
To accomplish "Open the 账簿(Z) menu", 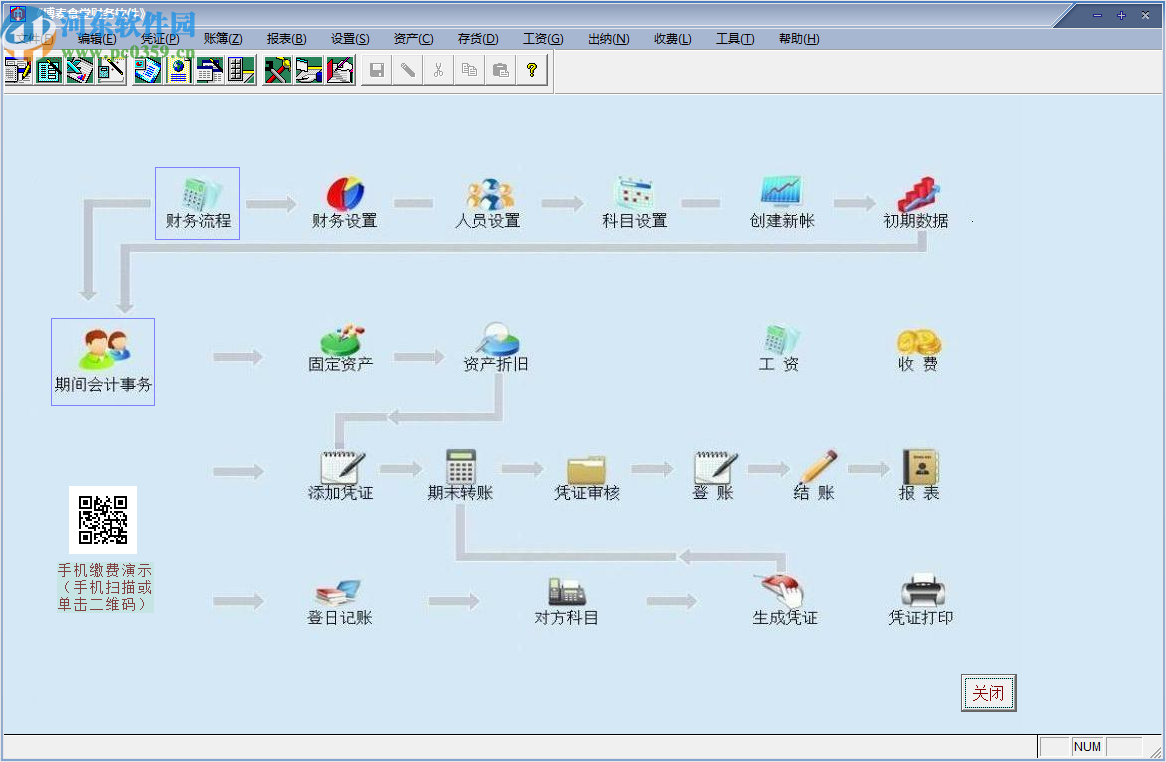I will 223,39.
